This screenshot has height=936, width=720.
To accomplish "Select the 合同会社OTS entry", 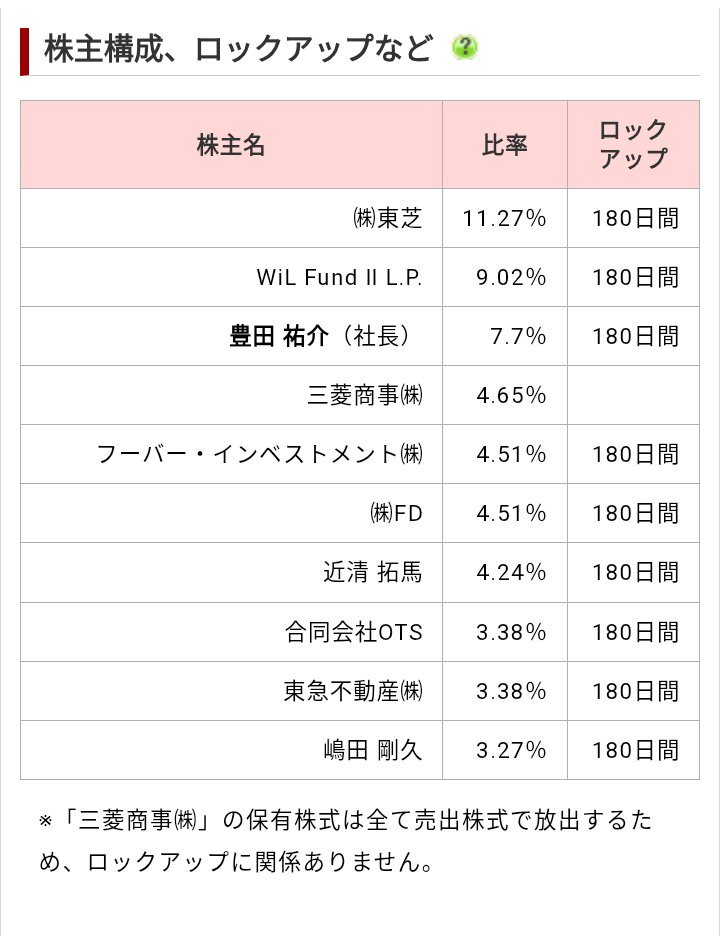I will 353,632.
